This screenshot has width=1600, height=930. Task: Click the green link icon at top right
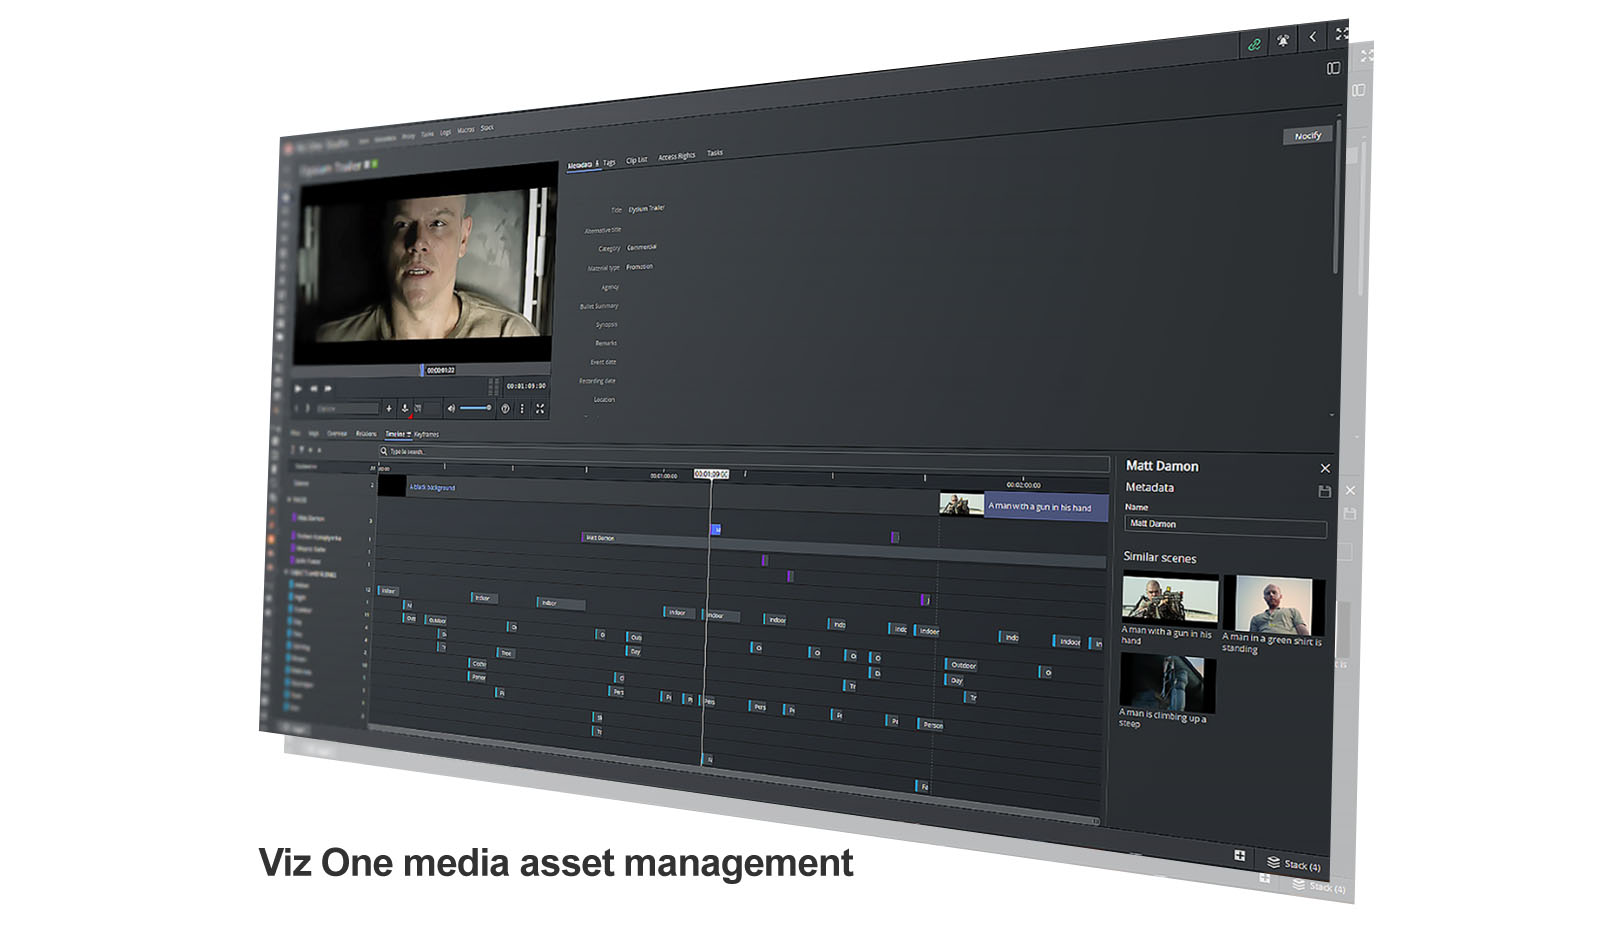pyautogui.click(x=1253, y=44)
